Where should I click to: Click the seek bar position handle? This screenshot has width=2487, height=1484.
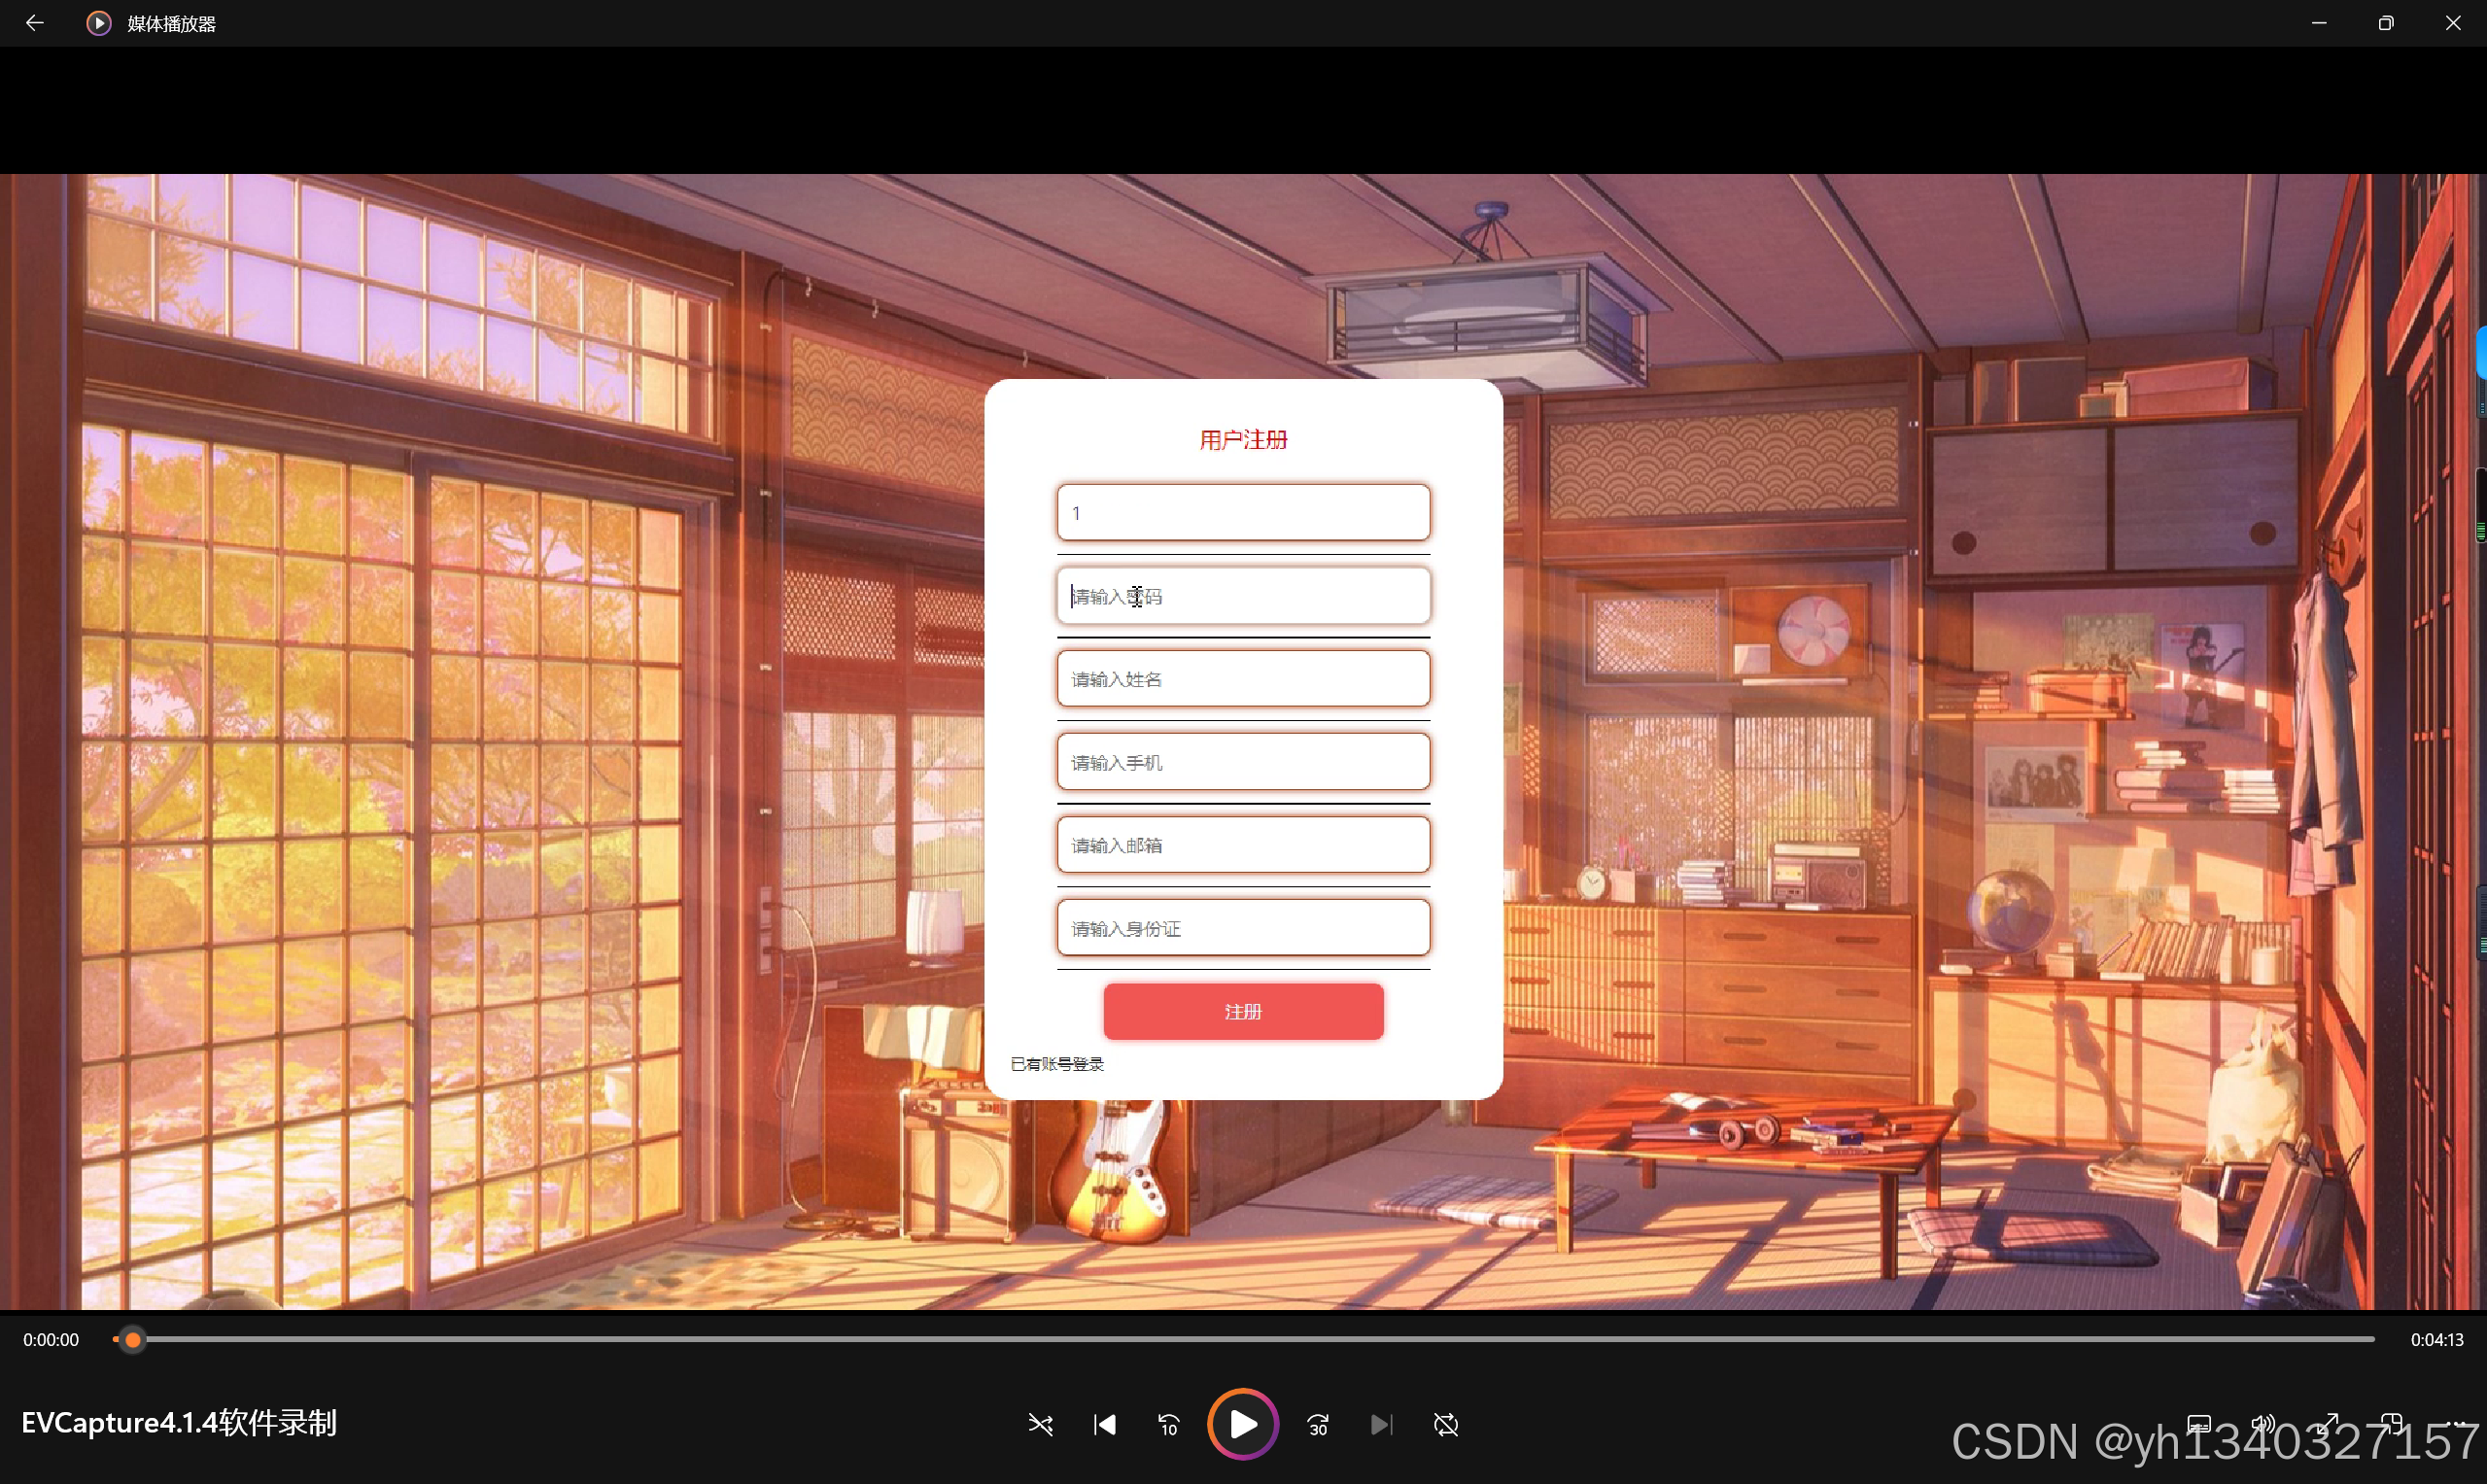pyautogui.click(x=132, y=1339)
